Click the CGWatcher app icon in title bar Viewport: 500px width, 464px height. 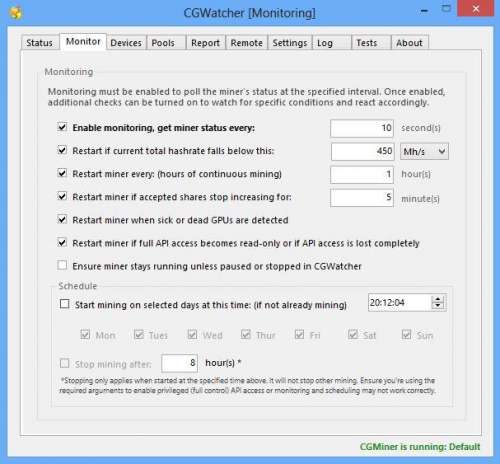pos(16,13)
